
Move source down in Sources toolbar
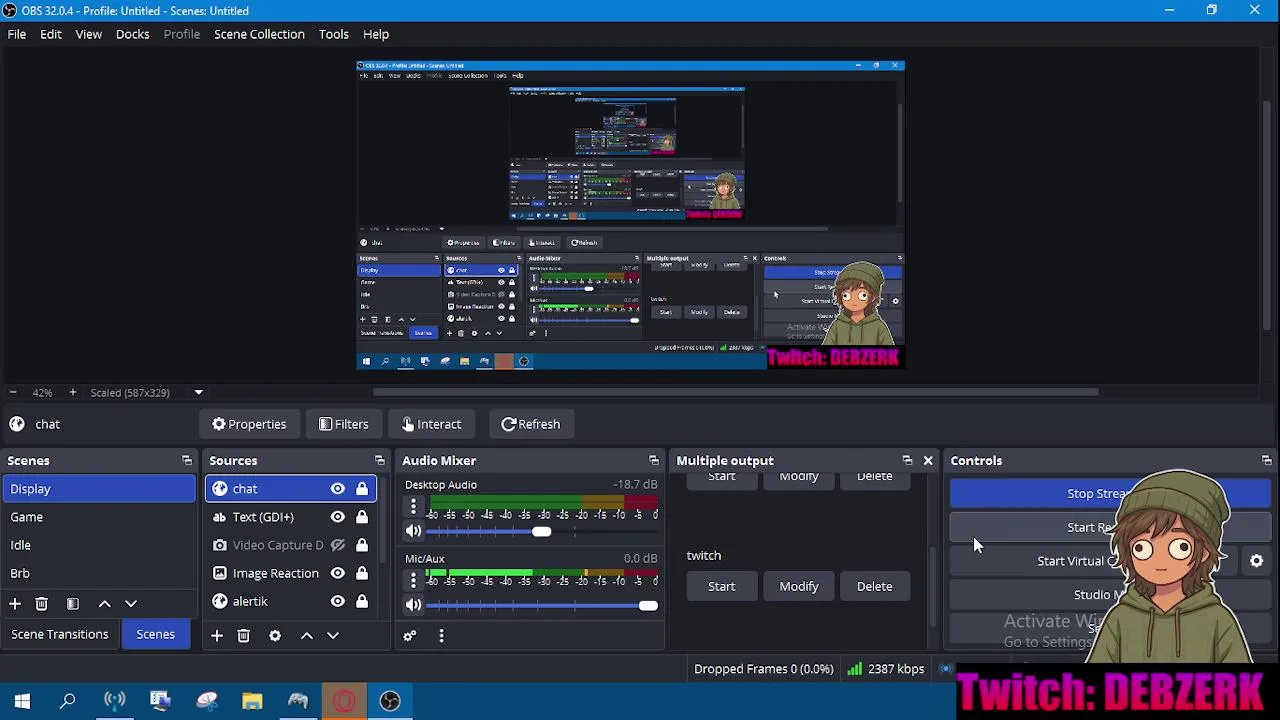[x=333, y=636]
